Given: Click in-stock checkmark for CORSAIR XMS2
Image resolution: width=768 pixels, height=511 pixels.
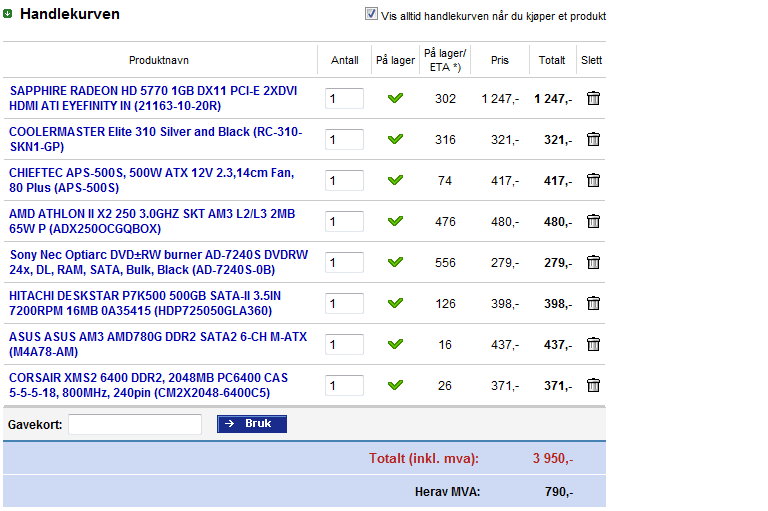Looking at the screenshot, I should [395, 385].
